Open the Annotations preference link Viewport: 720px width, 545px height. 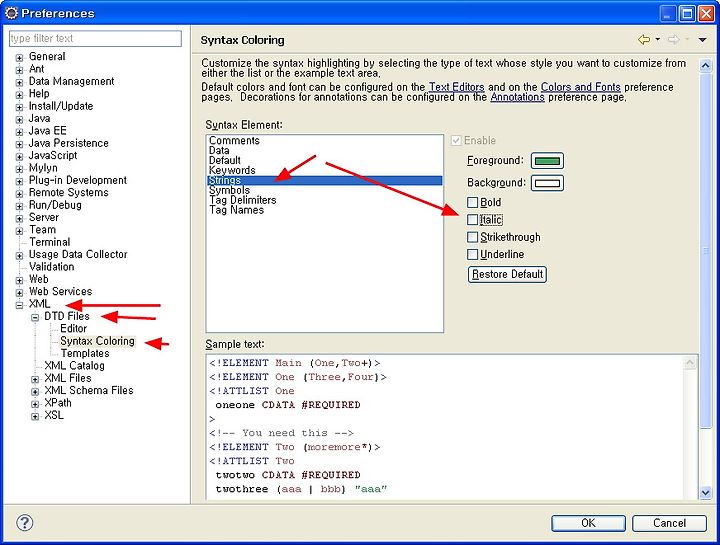click(518, 97)
